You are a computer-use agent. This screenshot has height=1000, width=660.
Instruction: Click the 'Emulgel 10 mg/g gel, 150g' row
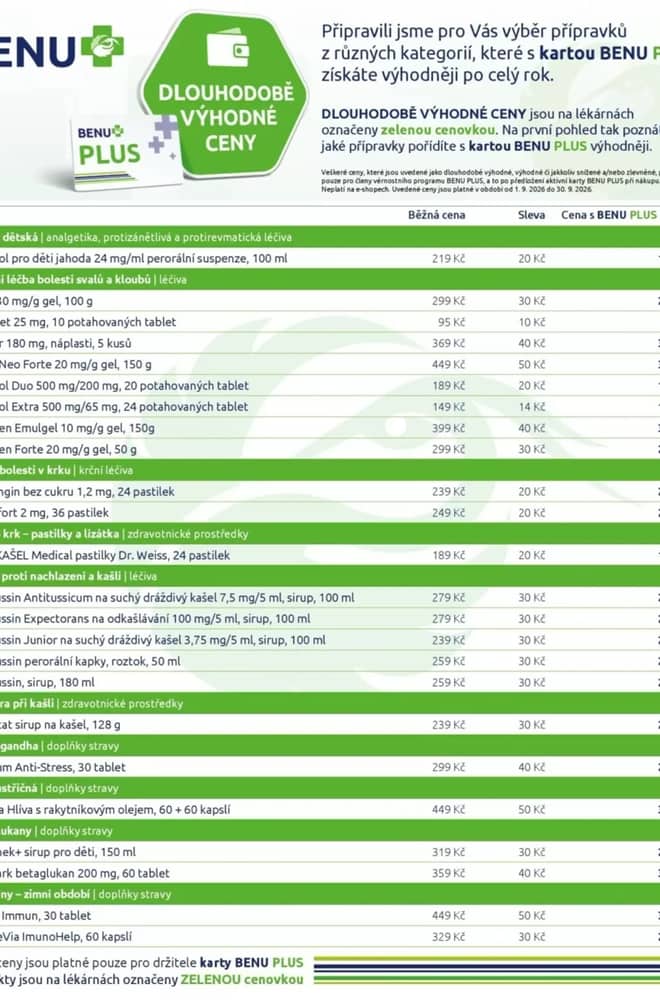[330, 428]
